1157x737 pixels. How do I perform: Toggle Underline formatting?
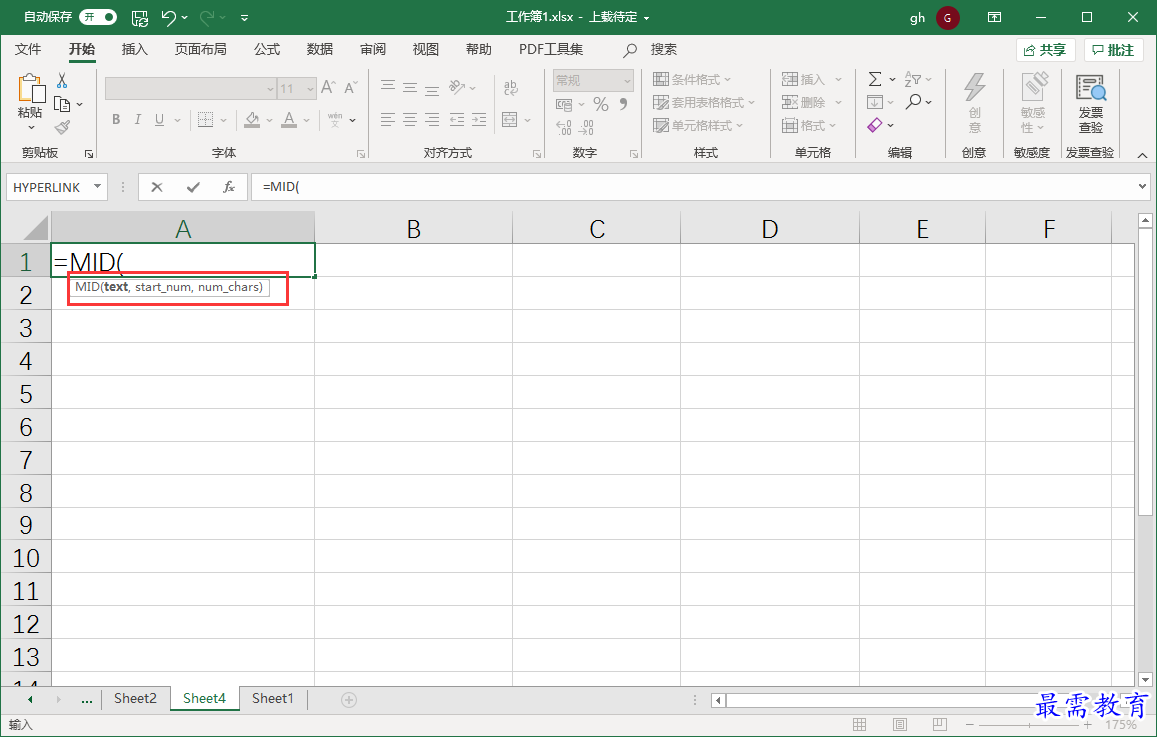(159, 120)
